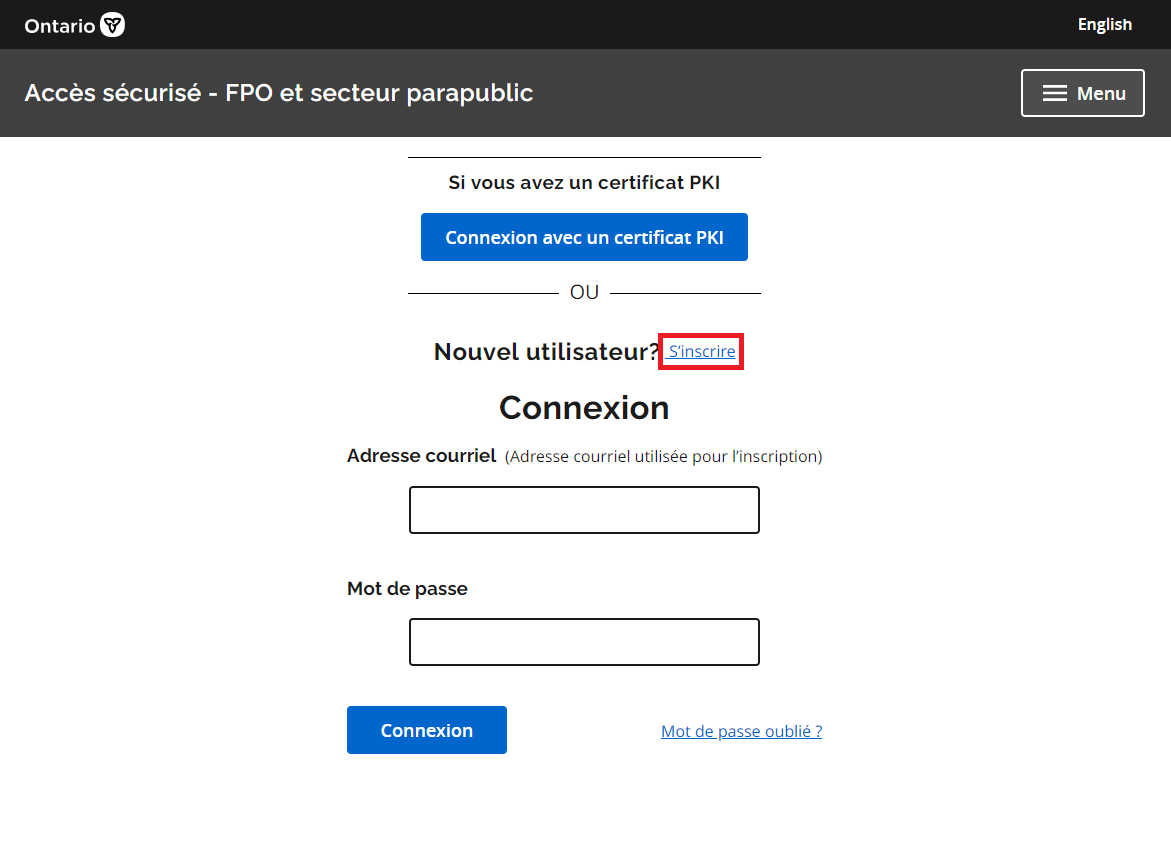Click the hamburger icon on the Menu button

coord(1053,92)
